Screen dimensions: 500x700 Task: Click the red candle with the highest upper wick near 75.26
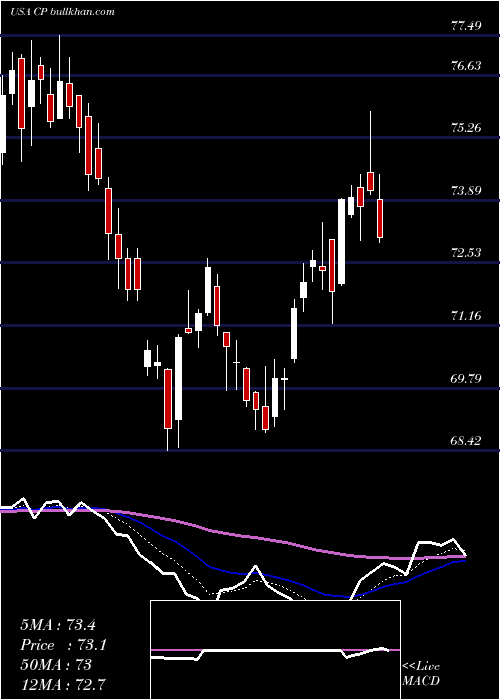point(371,181)
